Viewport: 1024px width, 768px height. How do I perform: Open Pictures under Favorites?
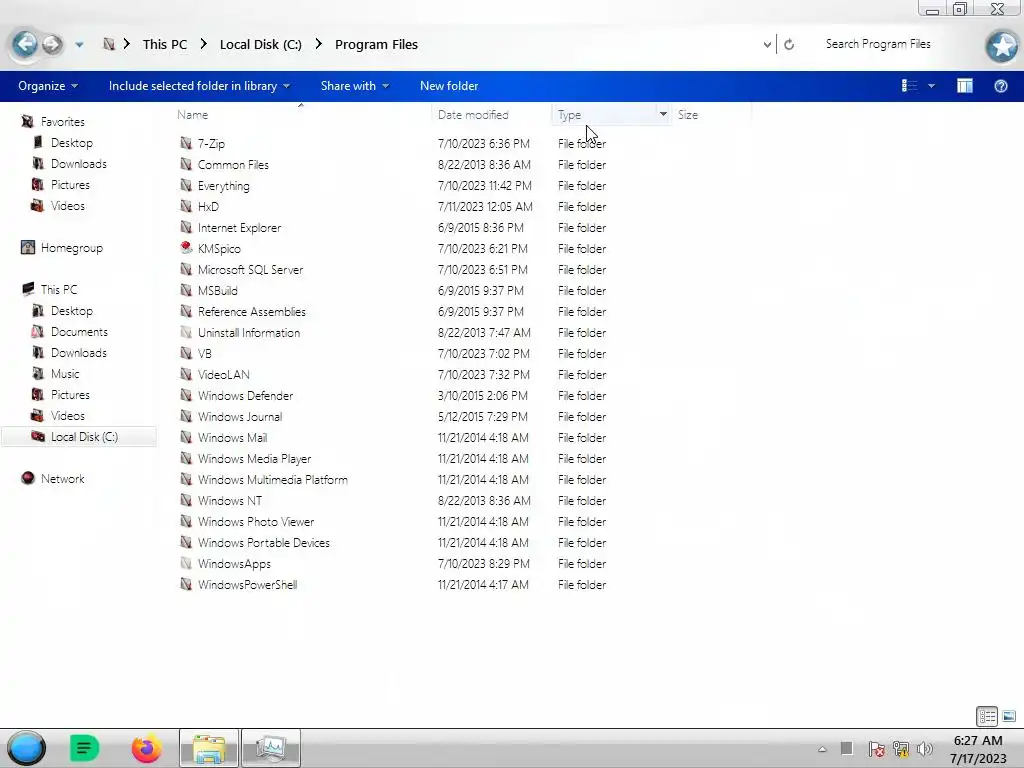70,184
